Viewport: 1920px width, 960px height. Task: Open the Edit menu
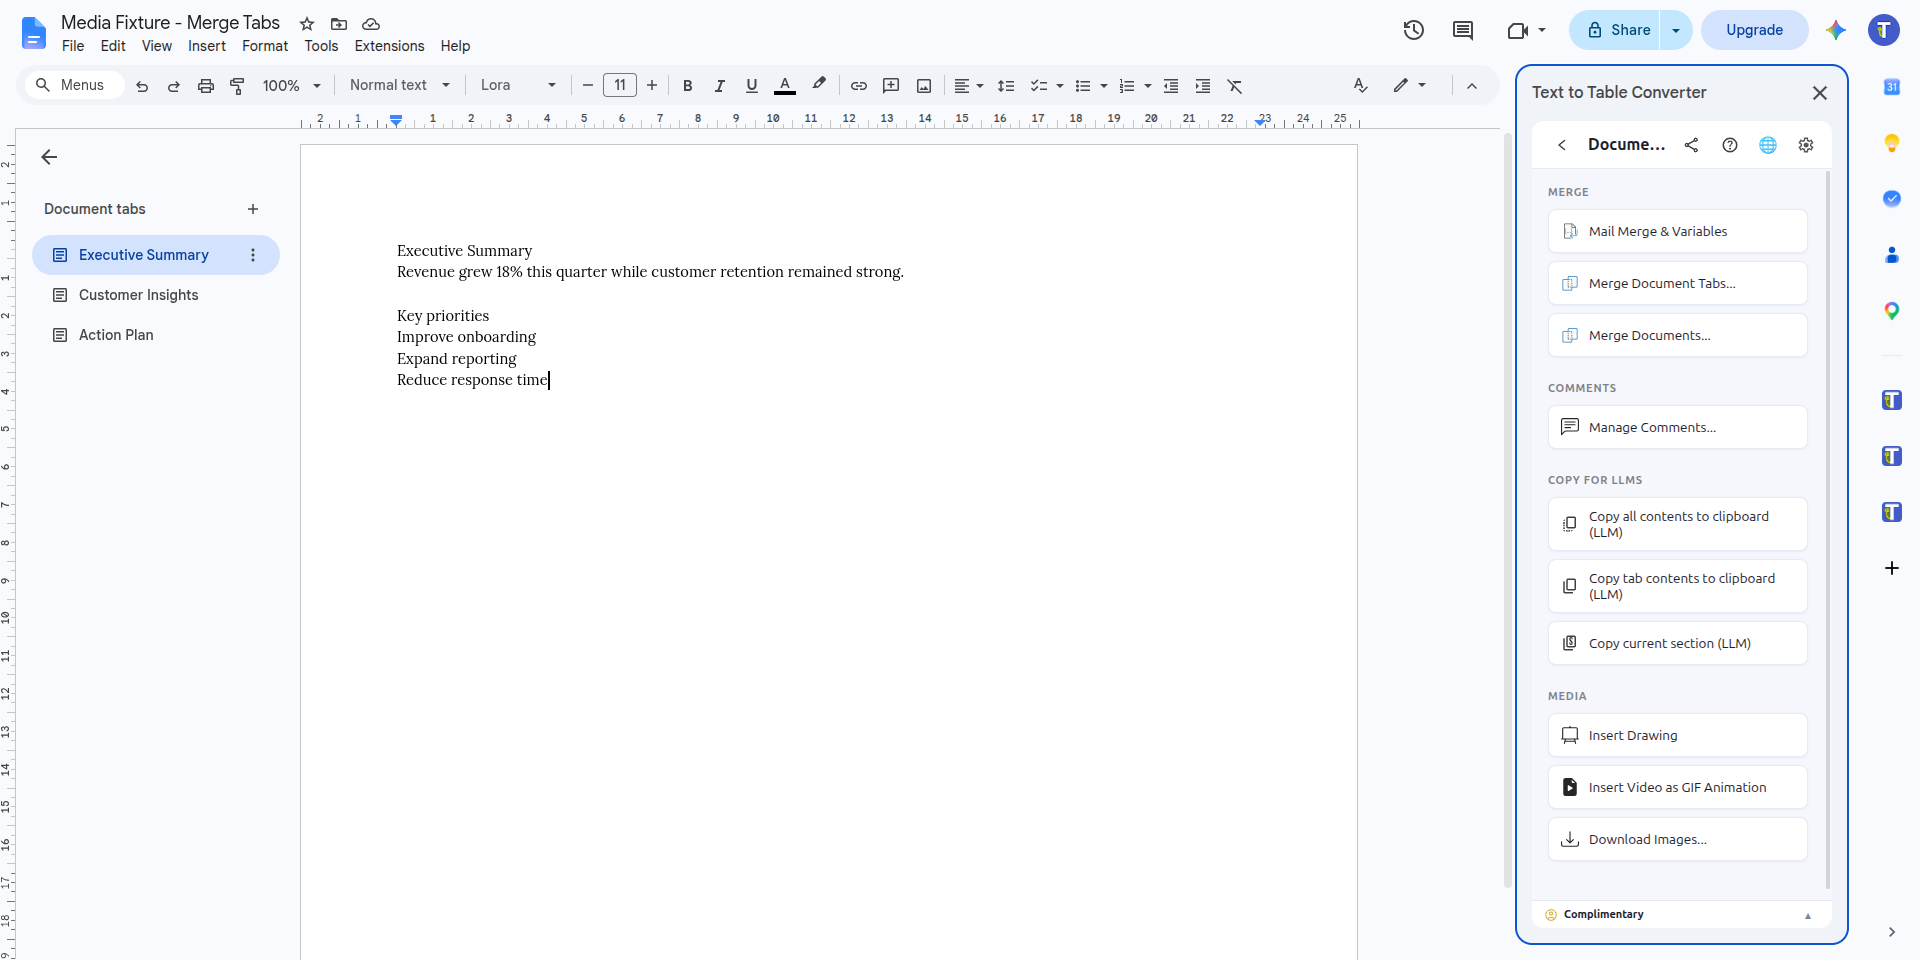point(113,46)
